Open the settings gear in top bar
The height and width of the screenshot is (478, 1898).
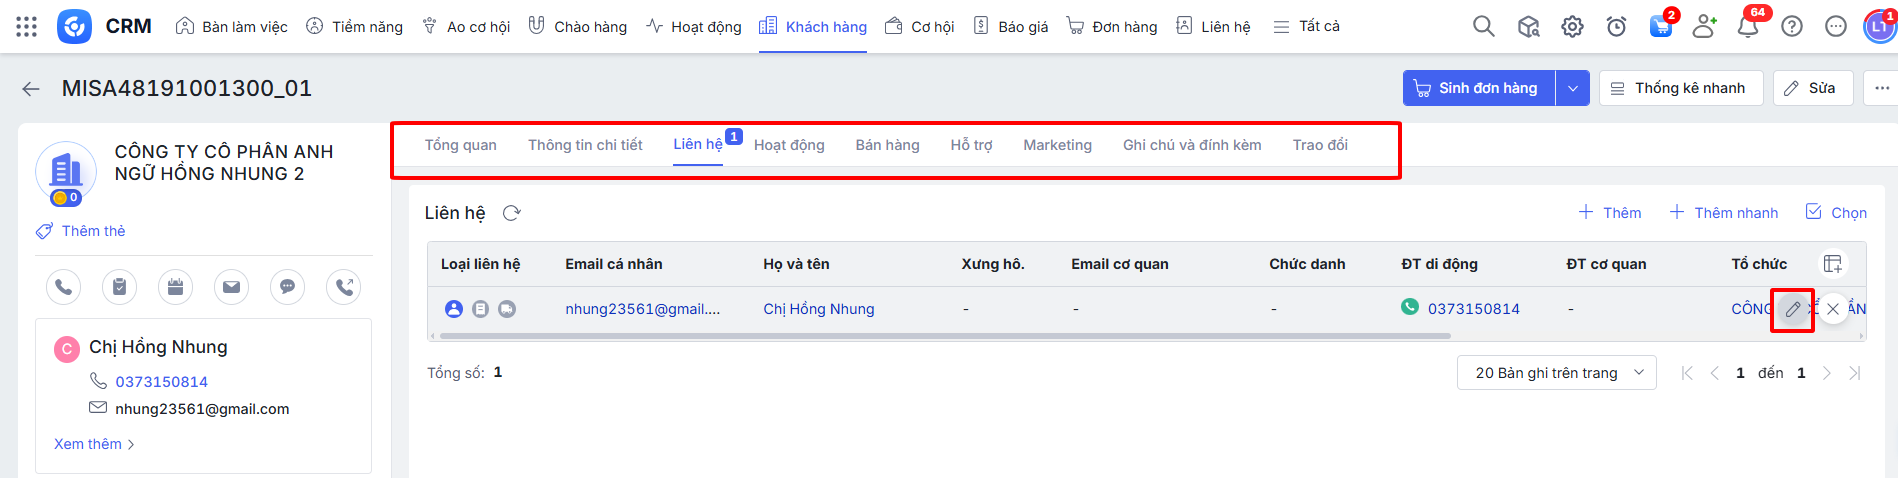pyautogui.click(x=1572, y=27)
